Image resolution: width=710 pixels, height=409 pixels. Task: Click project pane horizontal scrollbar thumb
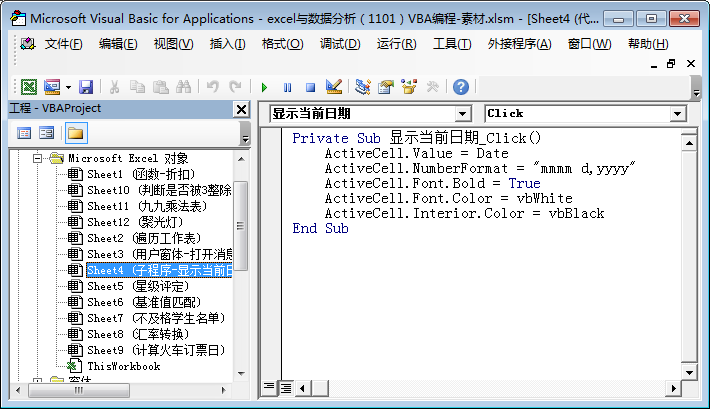(x=79, y=390)
